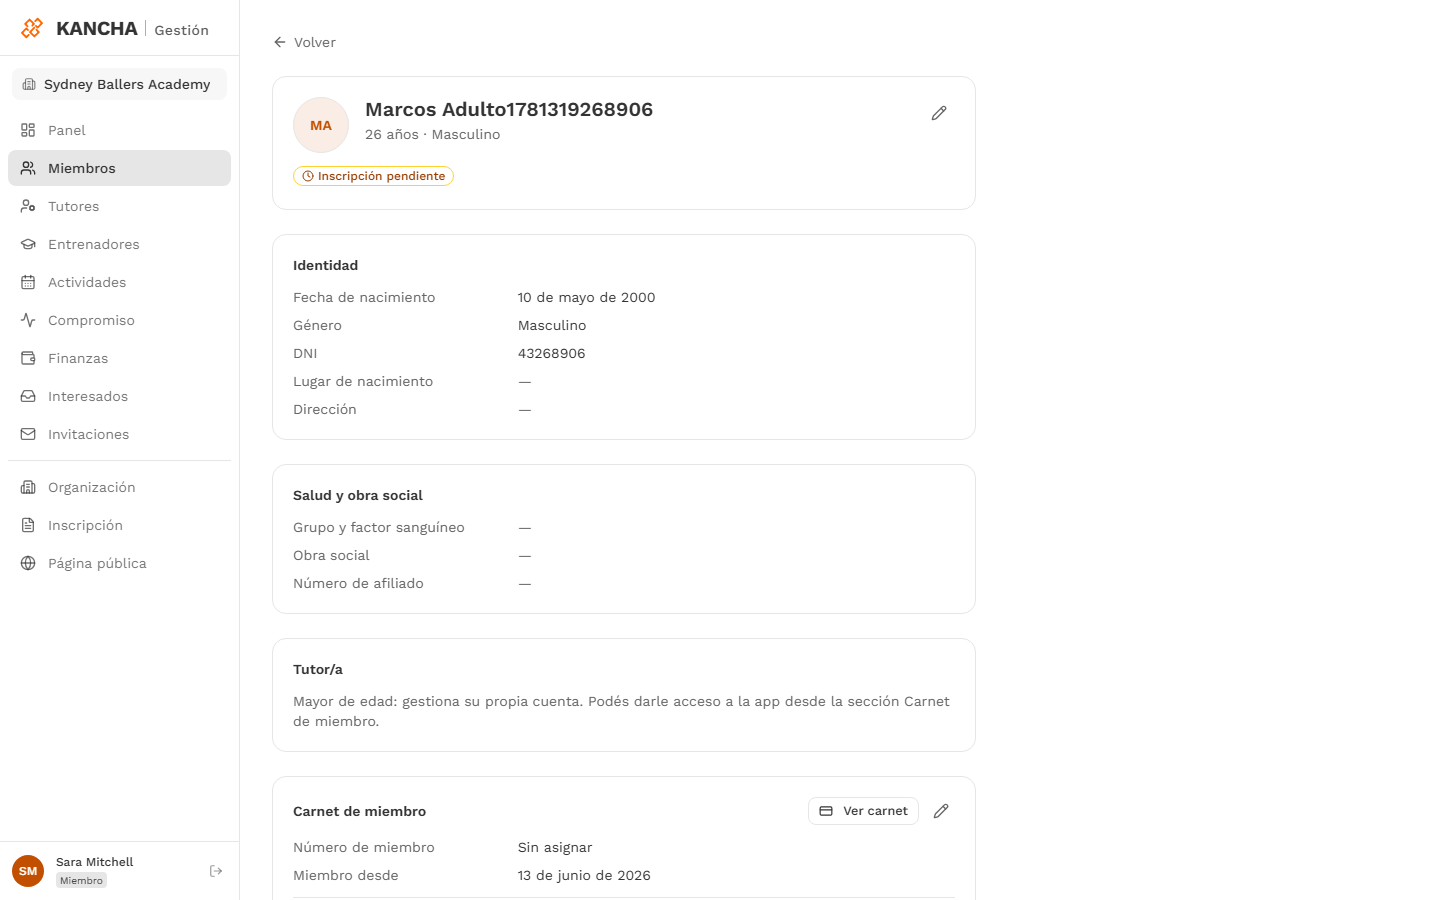This screenshot has height=900, width=1440.
Task: Click the Kancha logo icon
Action: (32, 28)
